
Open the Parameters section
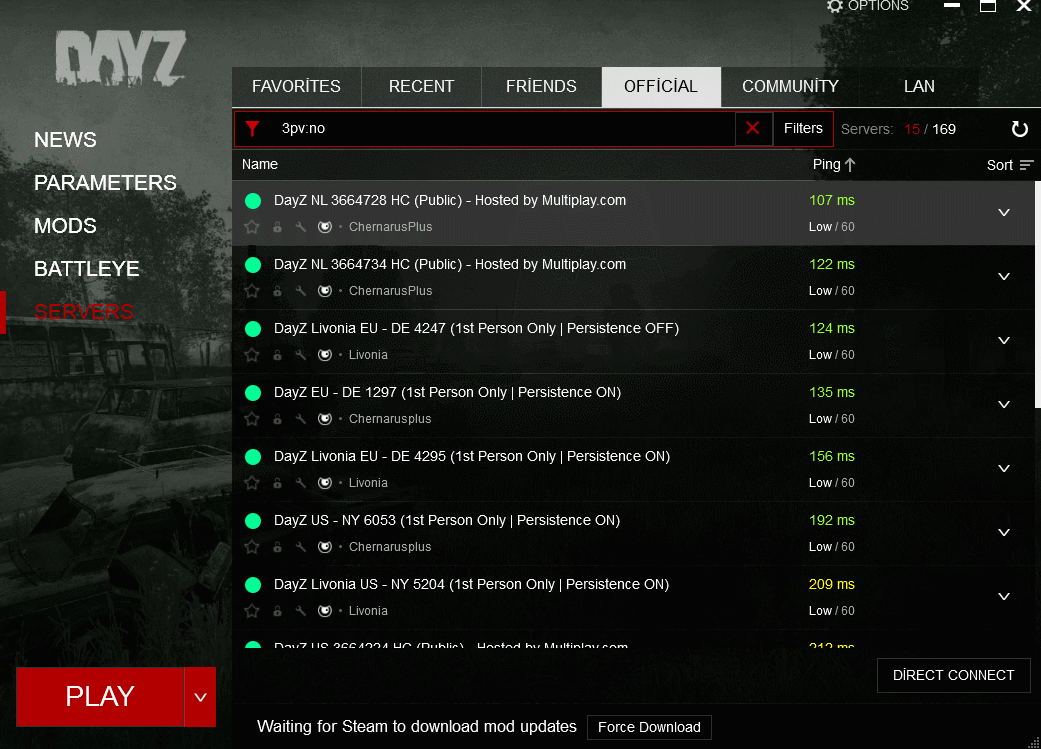[x=105, y=183]
